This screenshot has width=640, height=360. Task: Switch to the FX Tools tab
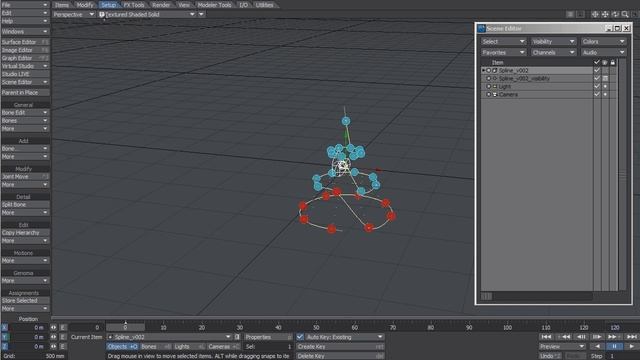[134, 5]
